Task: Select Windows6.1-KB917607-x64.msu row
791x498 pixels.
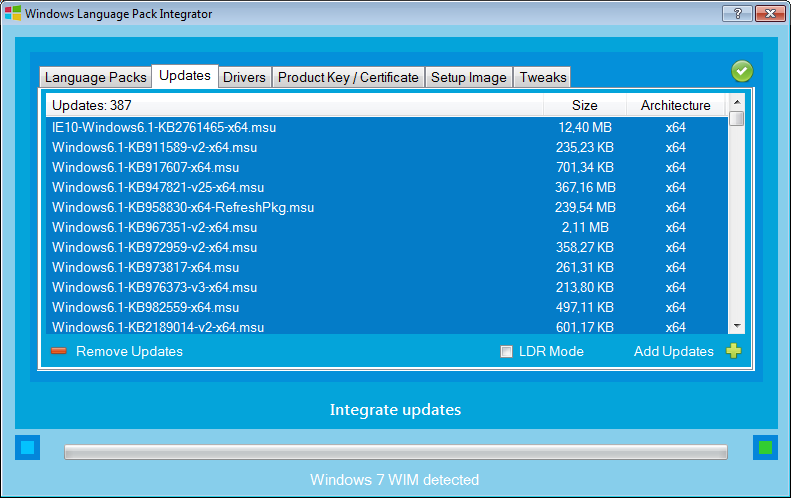Action: click(387, 168)
